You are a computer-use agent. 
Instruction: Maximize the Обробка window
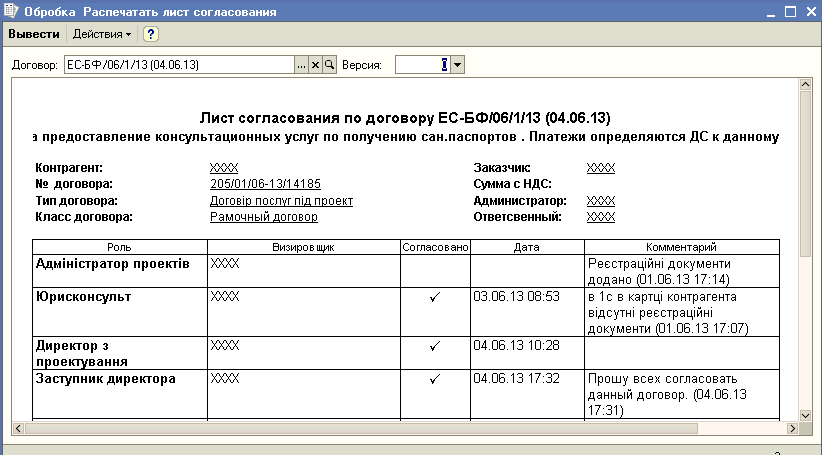click(789, 11)
